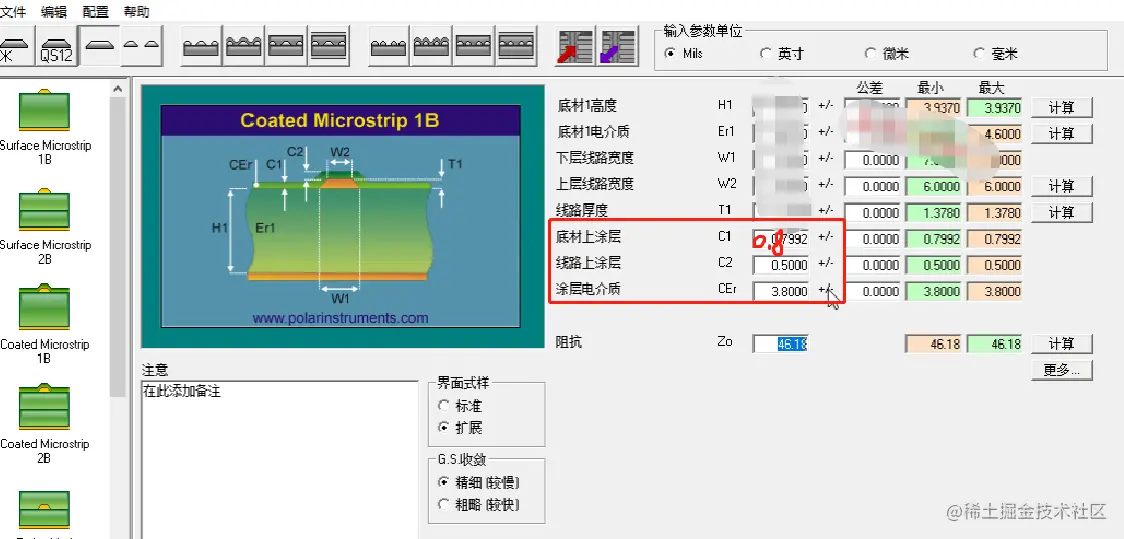The height and width of the screenshot is (539, 1124).
Task: Click 计算 button for Er1 row
Action: click(1062, 134)
